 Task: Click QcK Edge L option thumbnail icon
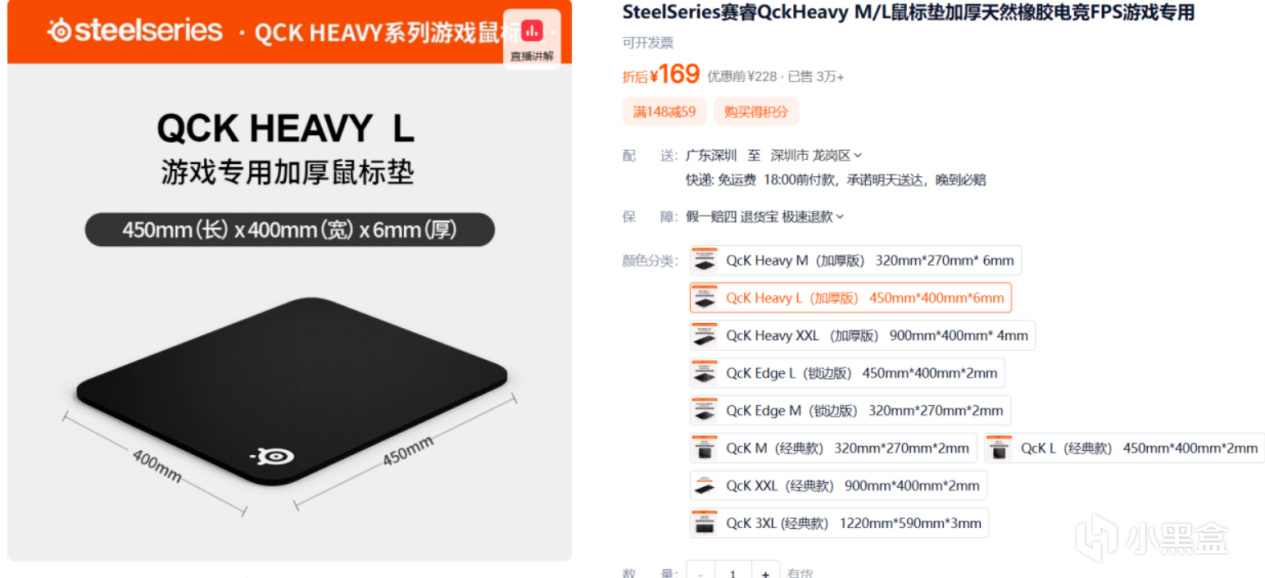tap(705, 373)
